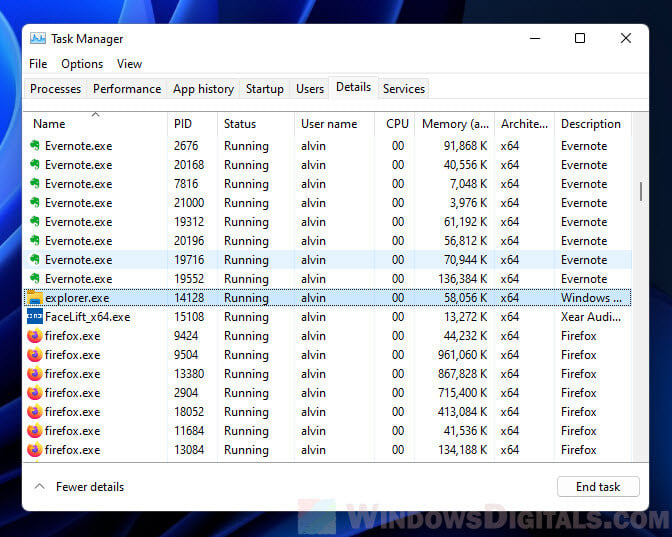Screen dimensions: 672x537
Task: Sort by Name column header
Action: (x=95, y=124)
